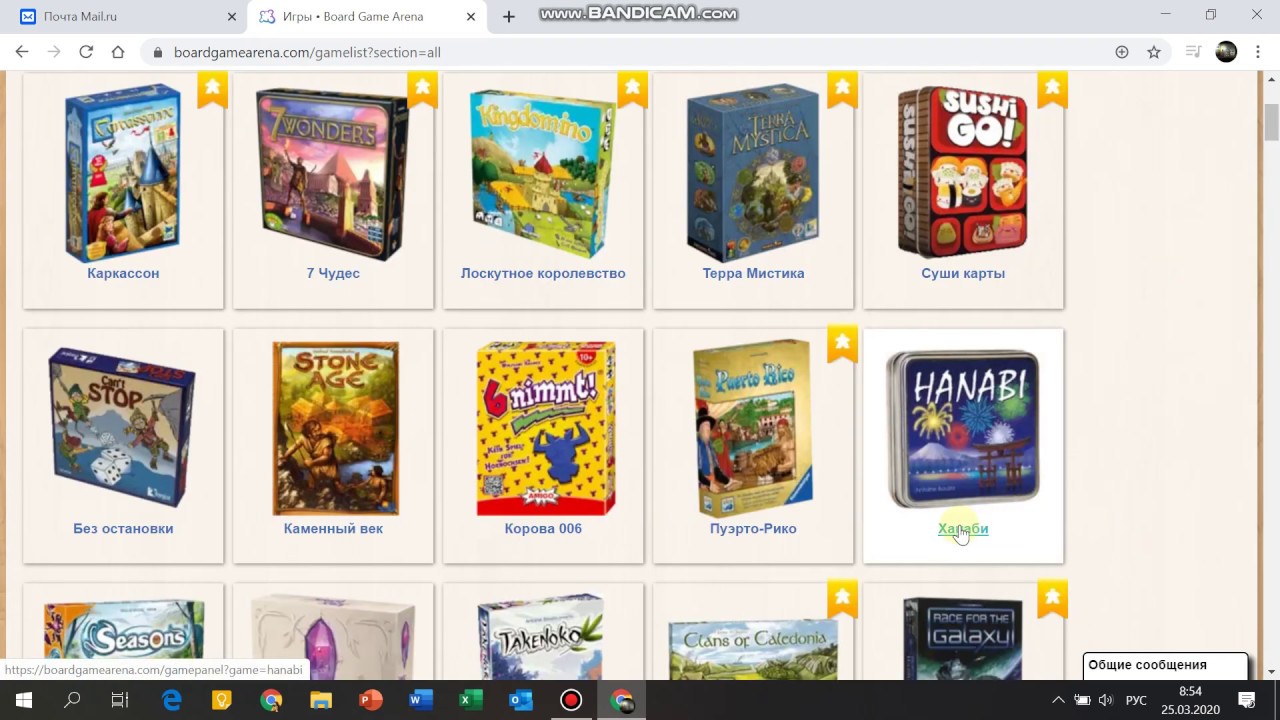Open a new browser tab
Image resolution: width=1280 pixels, height=720 pixels.
click(x=509, y=16)
